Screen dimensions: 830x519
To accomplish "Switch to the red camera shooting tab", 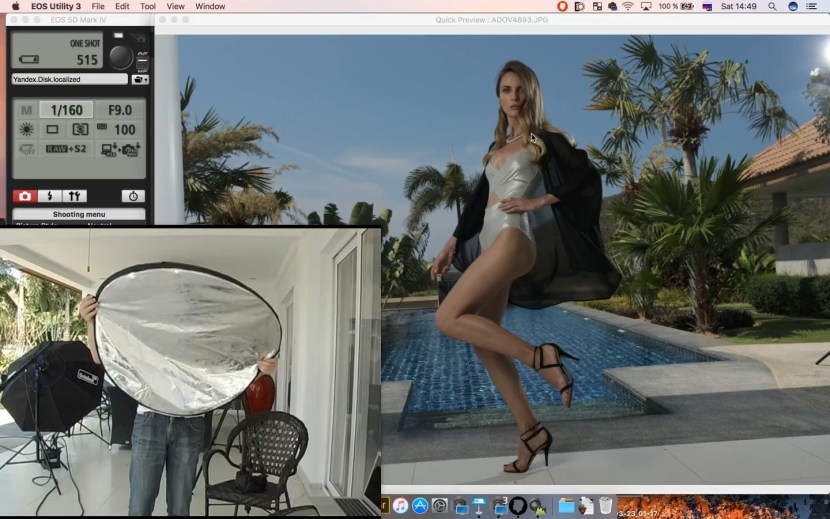I will tap(24, 196).
